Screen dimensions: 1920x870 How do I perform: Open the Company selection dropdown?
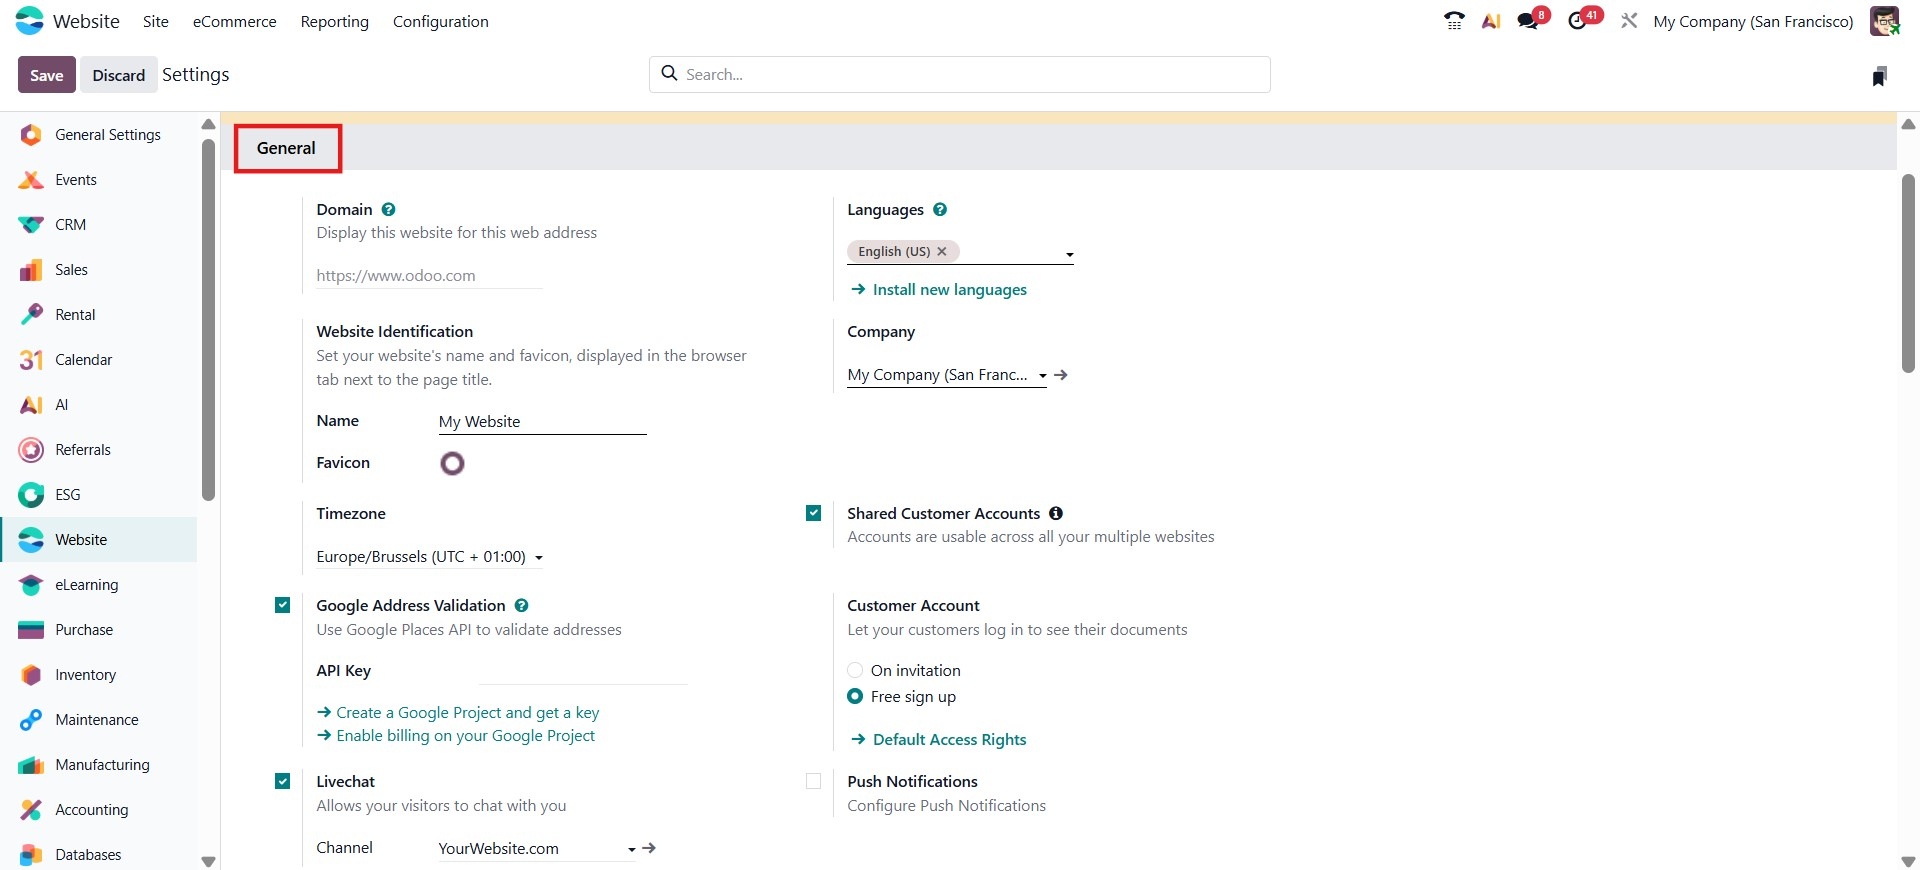1042,376
